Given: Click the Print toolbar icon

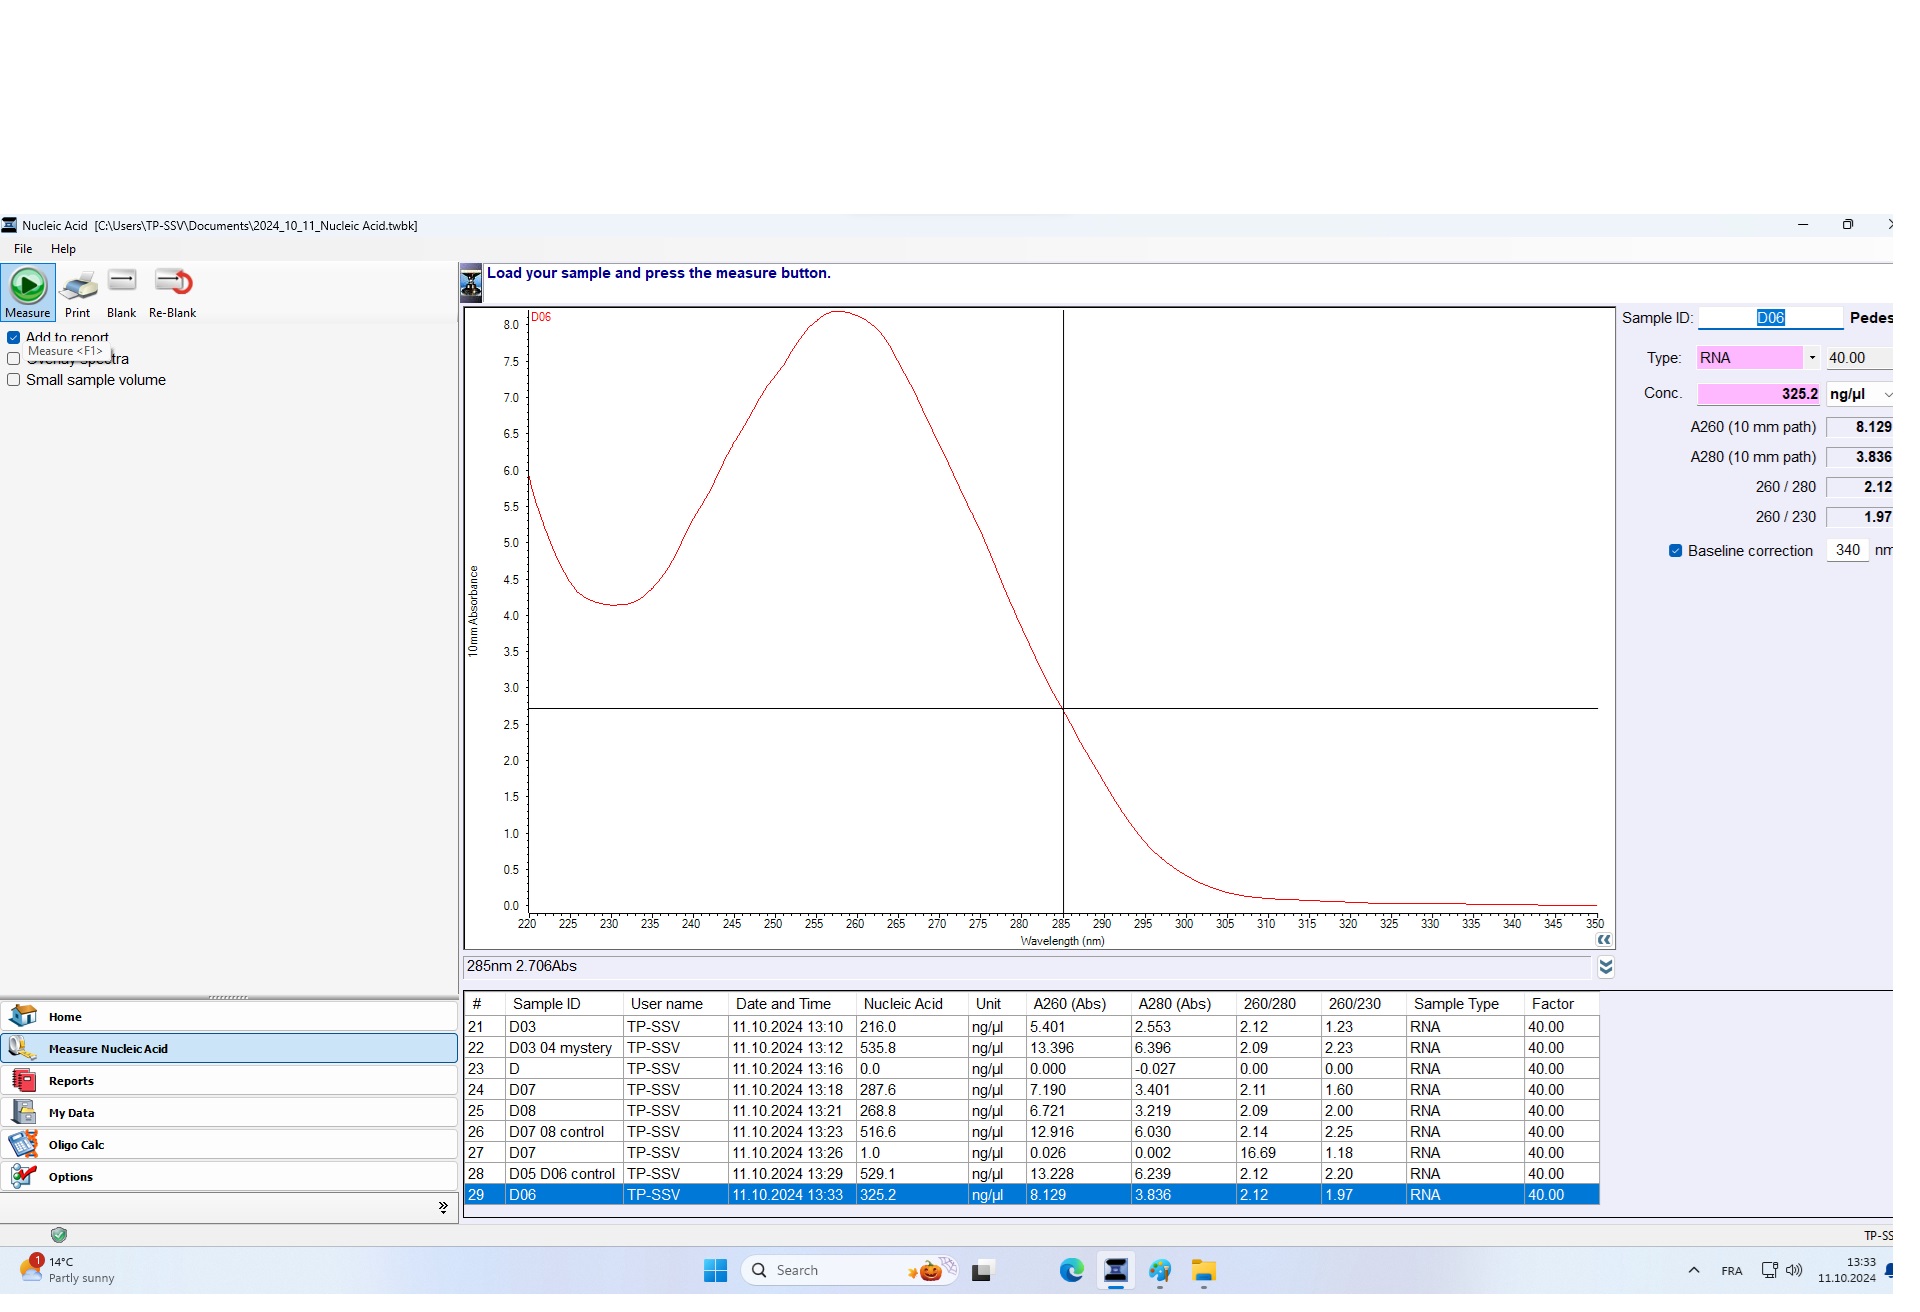Looking at the screenshot, I should [x=78, y=287].
